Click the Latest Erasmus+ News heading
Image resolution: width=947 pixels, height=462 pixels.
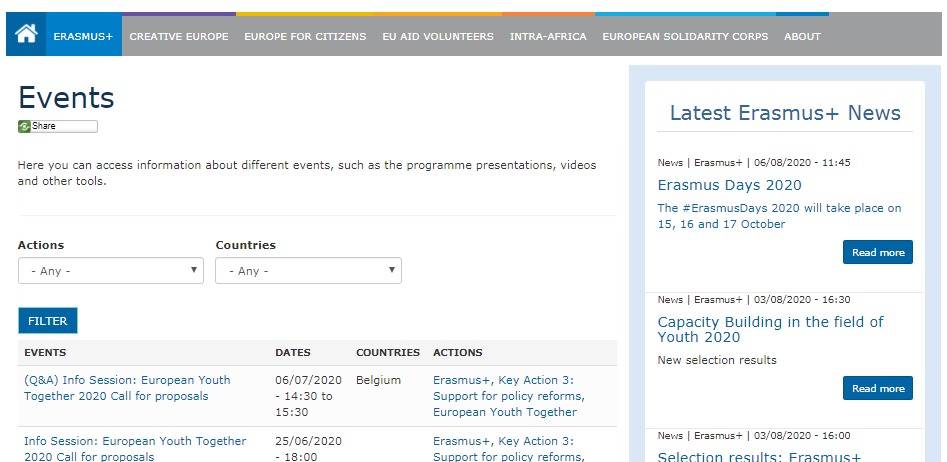click(x=785, y=113)
